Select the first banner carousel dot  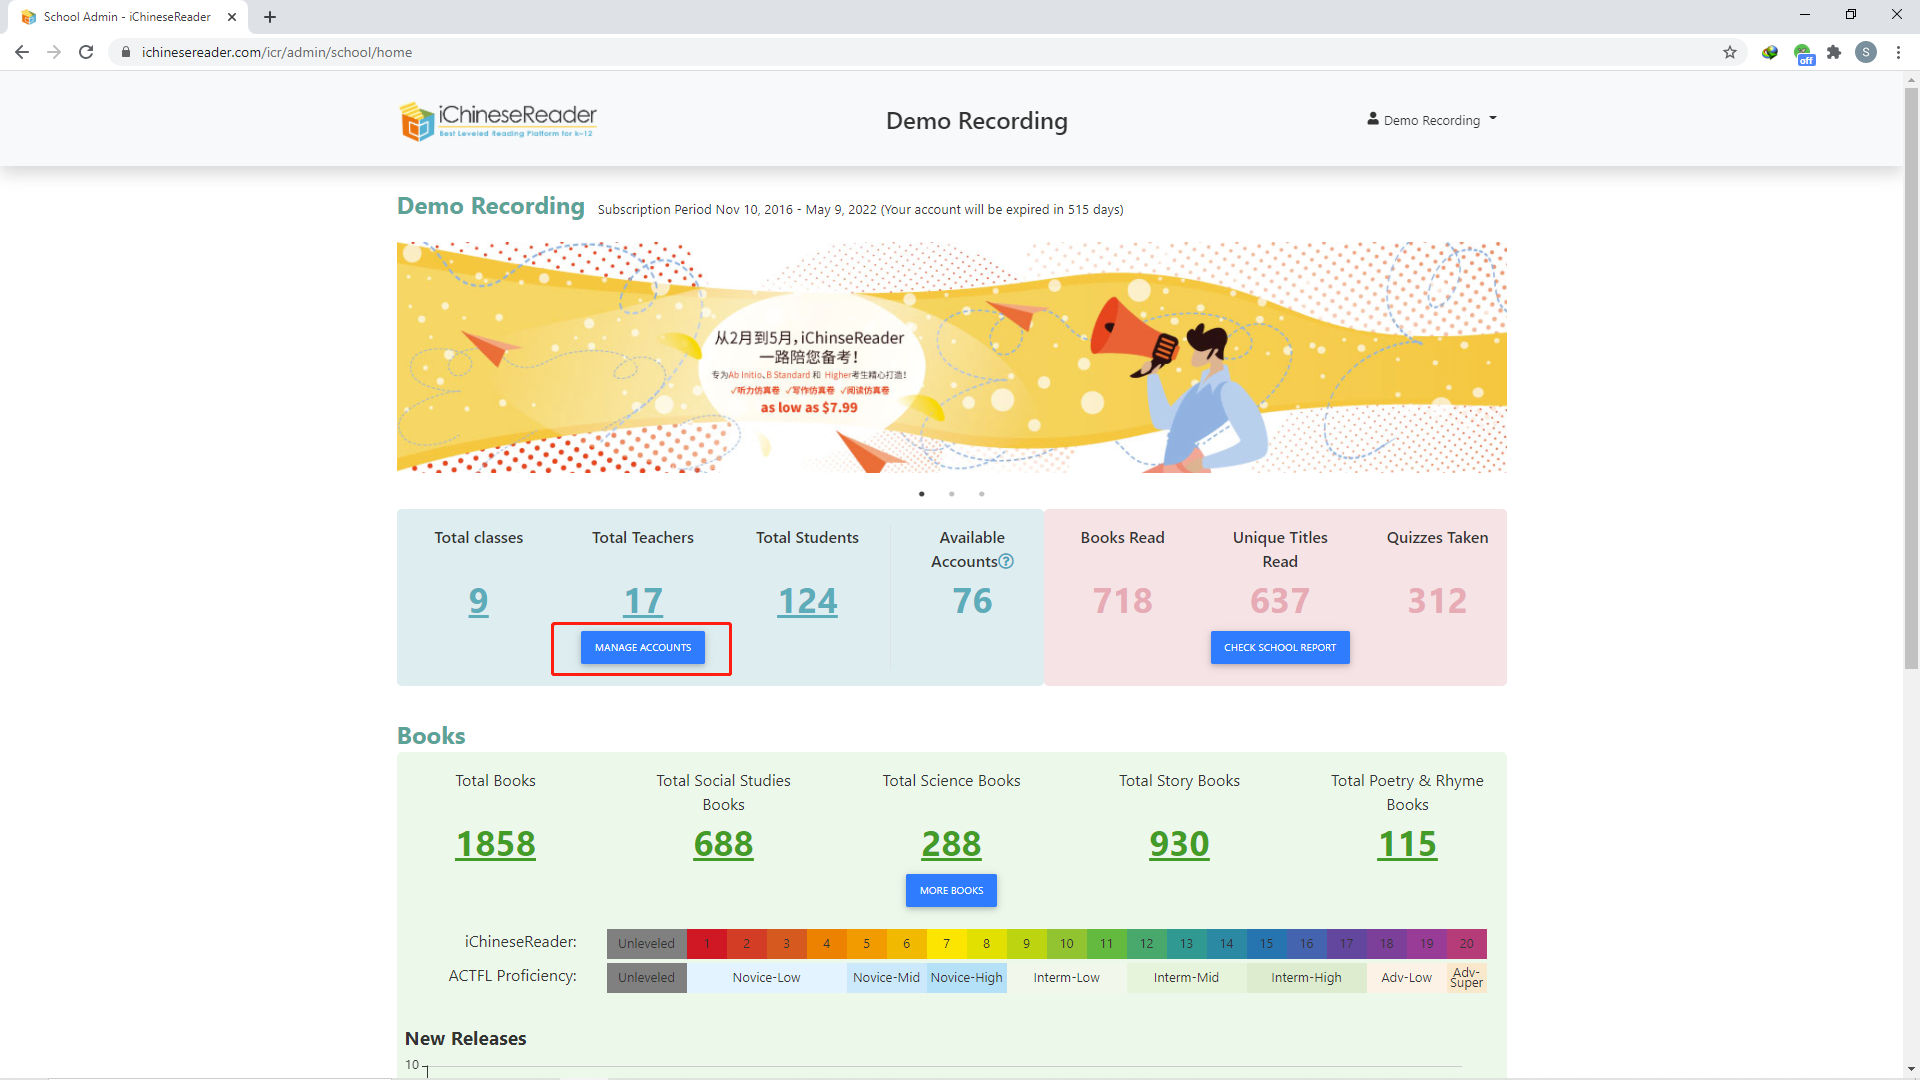[x=922, y=494]
